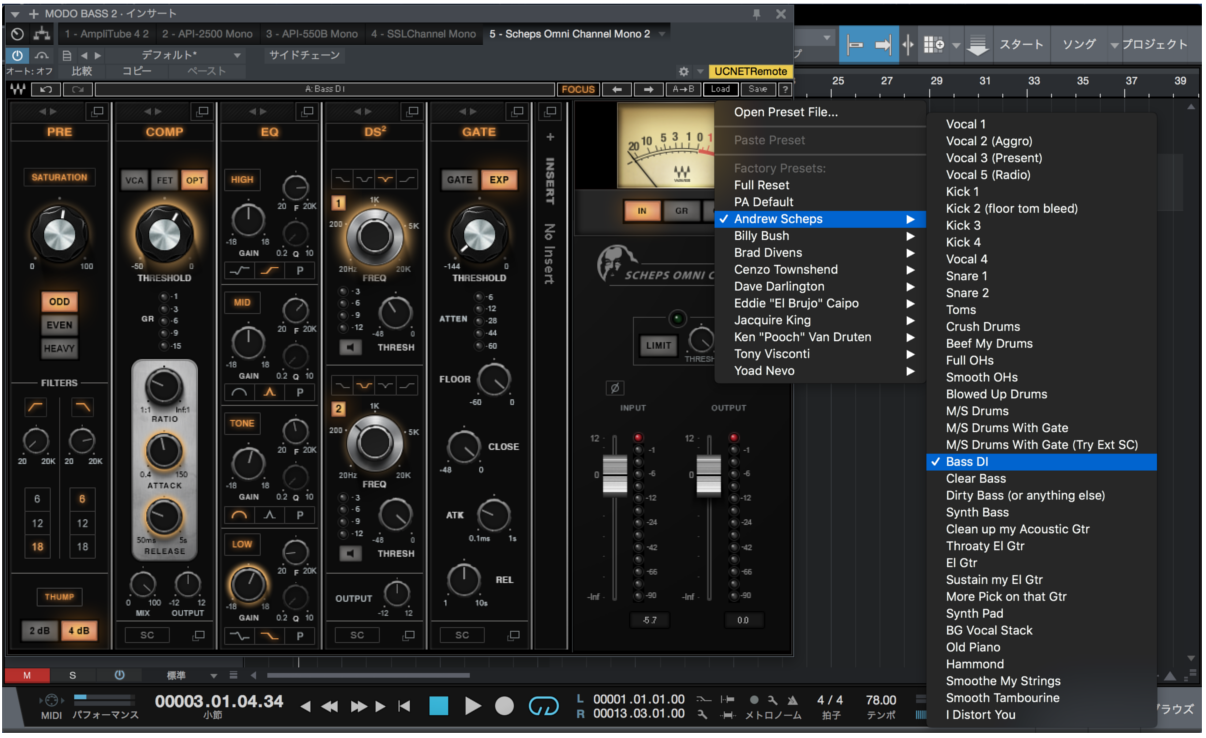Toggle the plugin power bypass button
This screenshot has height=738, width=1206.
(x=18, y=55)
